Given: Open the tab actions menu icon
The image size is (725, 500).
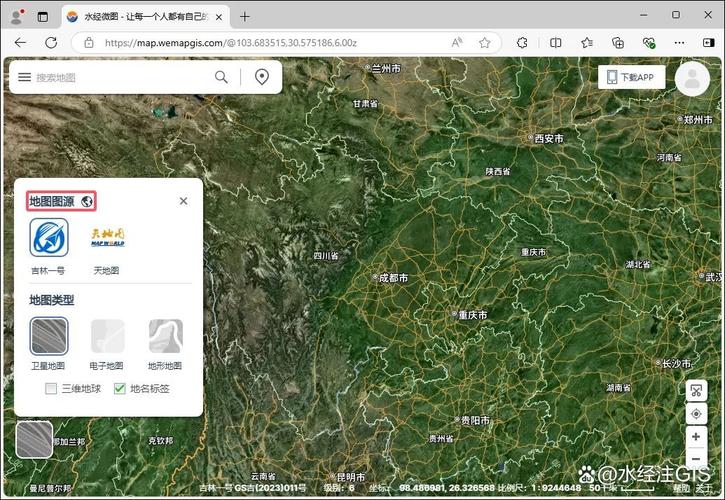Looking at the screenshot, I should (43, 17).
